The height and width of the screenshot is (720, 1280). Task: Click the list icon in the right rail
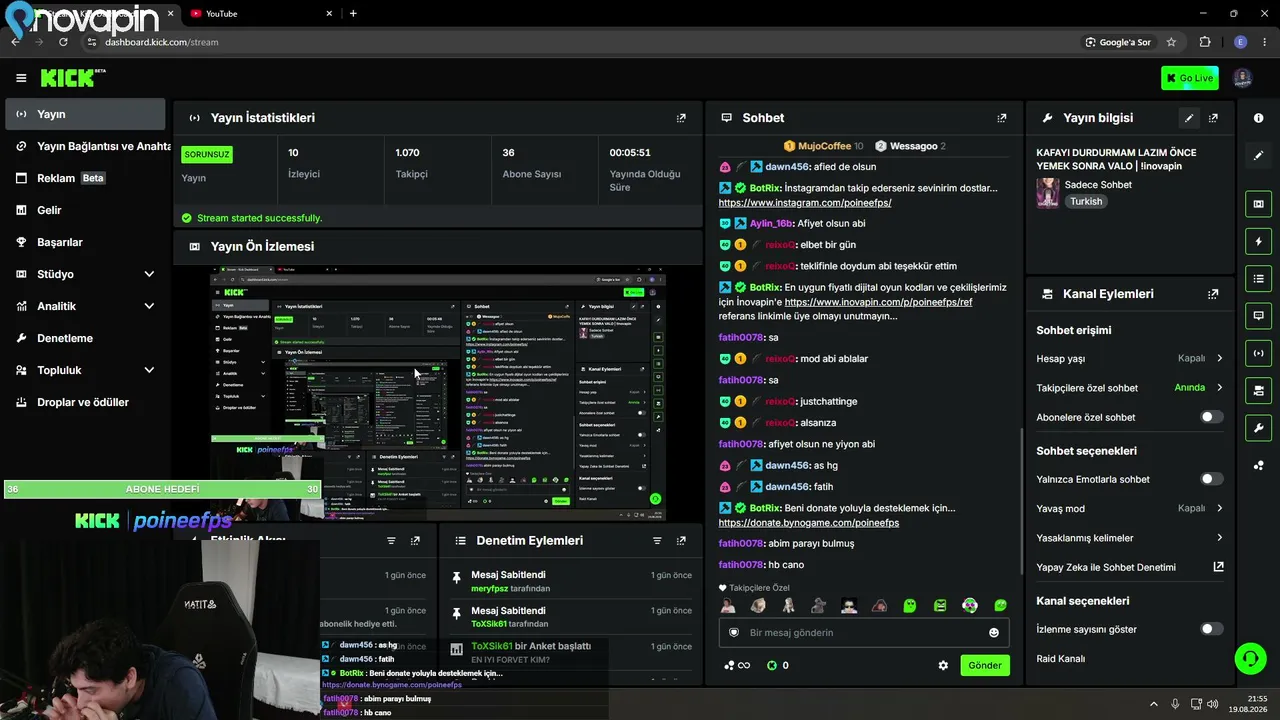[x=1258, y=278]
